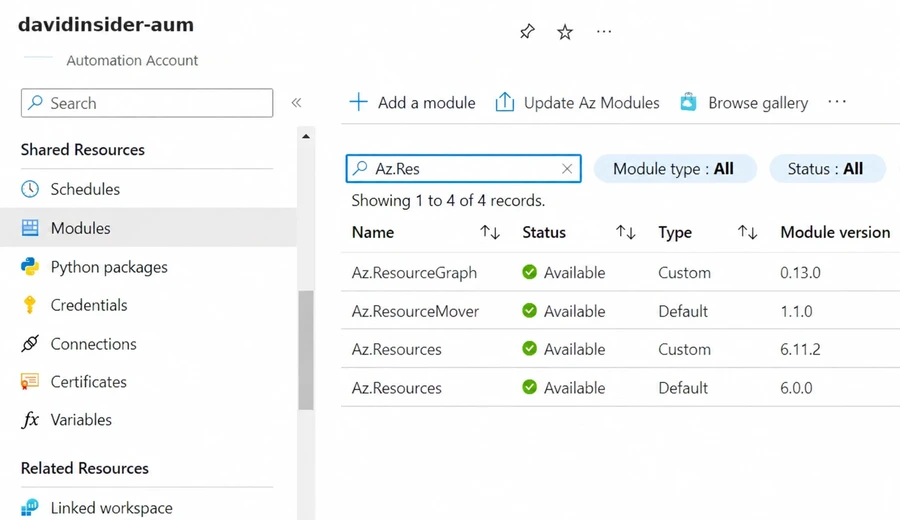Click the Python packages icon
The width and height of the screenshot is (900, 520).
pos(30,267)
